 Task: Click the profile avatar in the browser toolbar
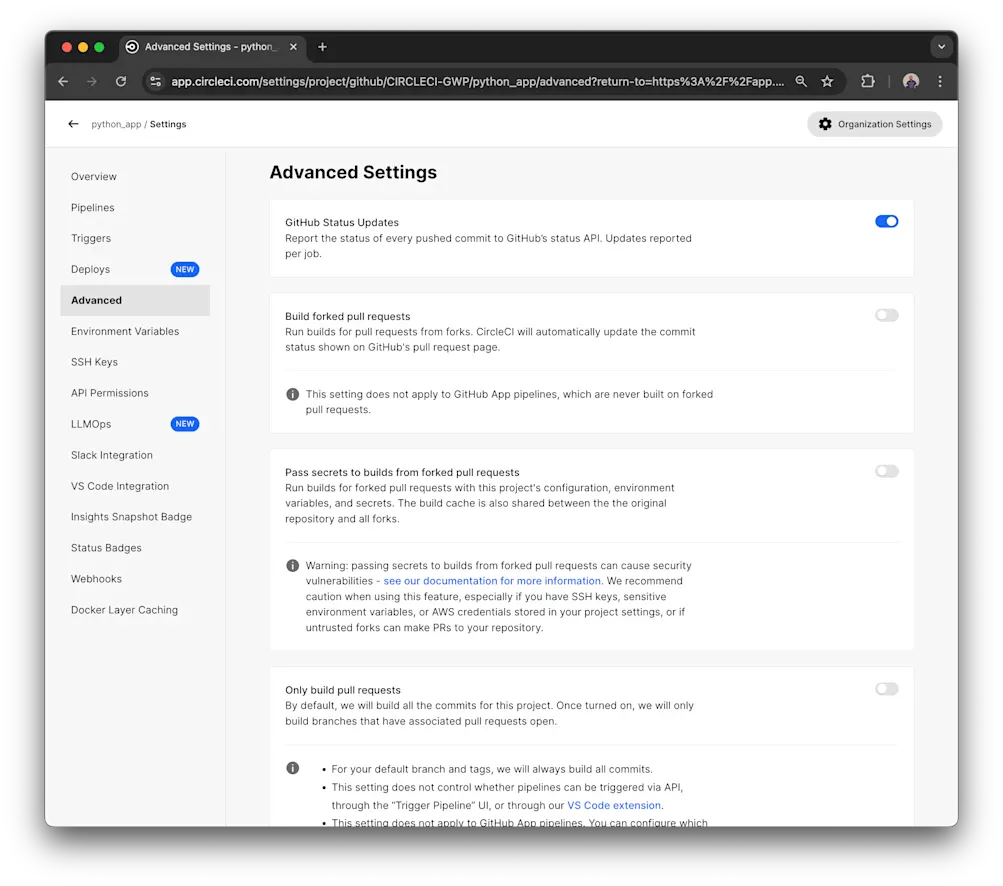click(x=910, y=81)
